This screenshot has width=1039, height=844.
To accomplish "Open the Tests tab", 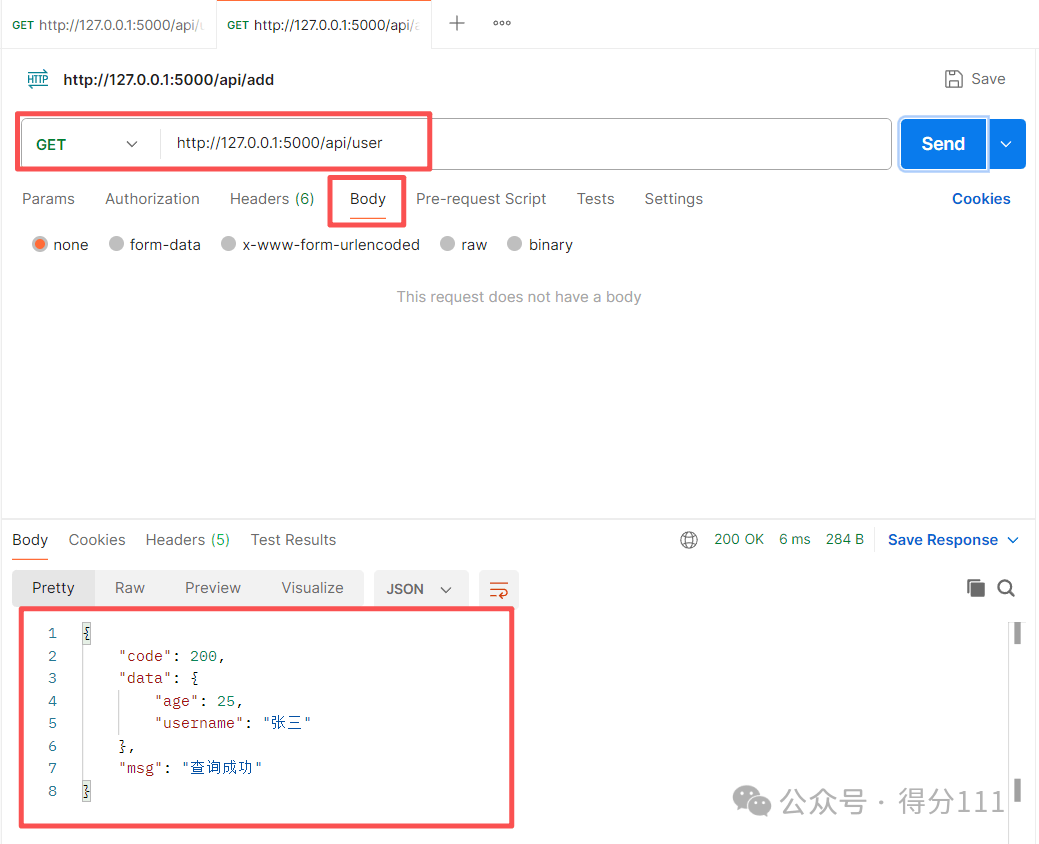I will [x=596, y=199].
